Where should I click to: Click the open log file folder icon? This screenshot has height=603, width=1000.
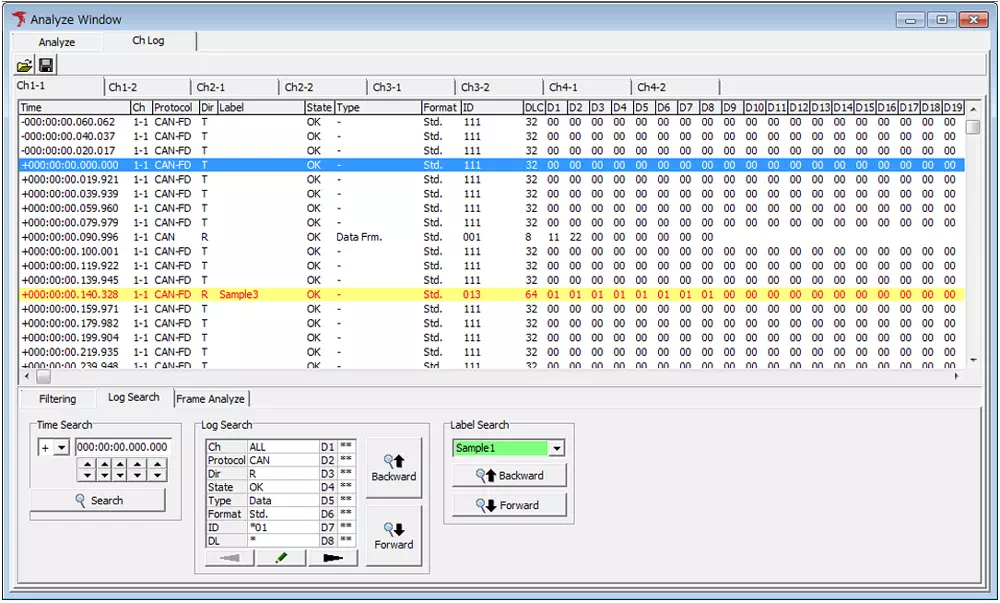25,66
